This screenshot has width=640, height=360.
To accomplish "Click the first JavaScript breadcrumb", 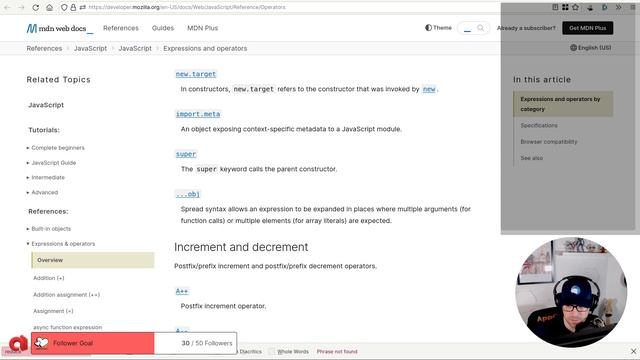I will (90, 48).
